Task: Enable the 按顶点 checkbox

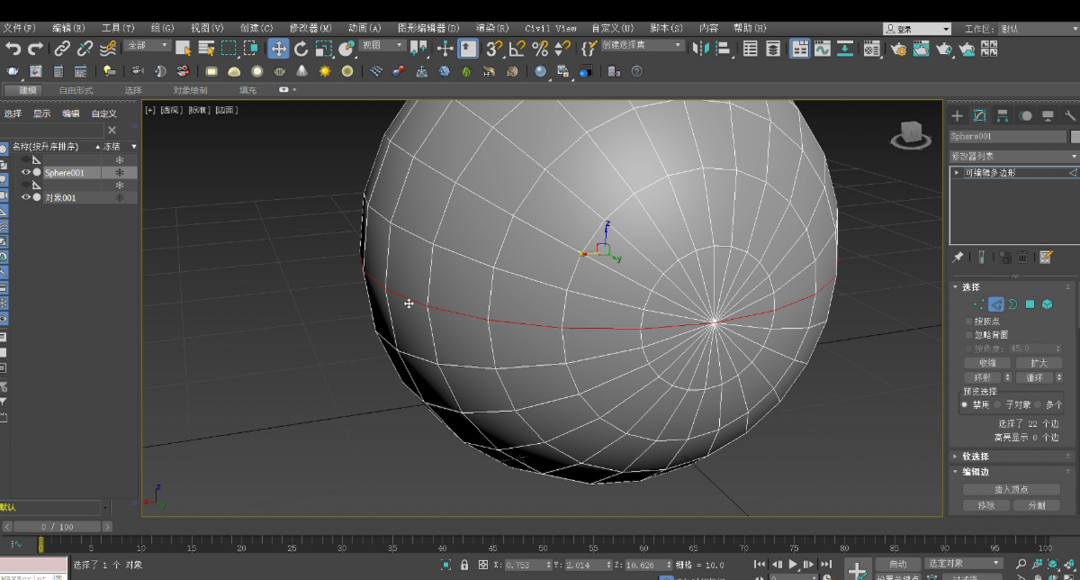Action: pyautogui.click(x=969, y=321)
